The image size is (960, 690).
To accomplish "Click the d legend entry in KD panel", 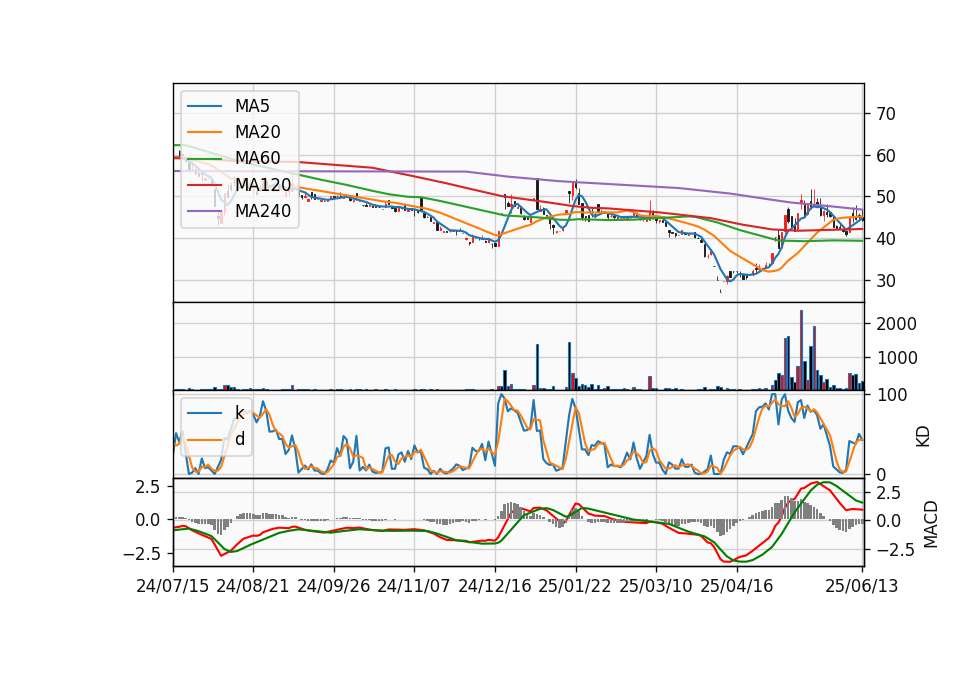I will (x=240, y=438).
